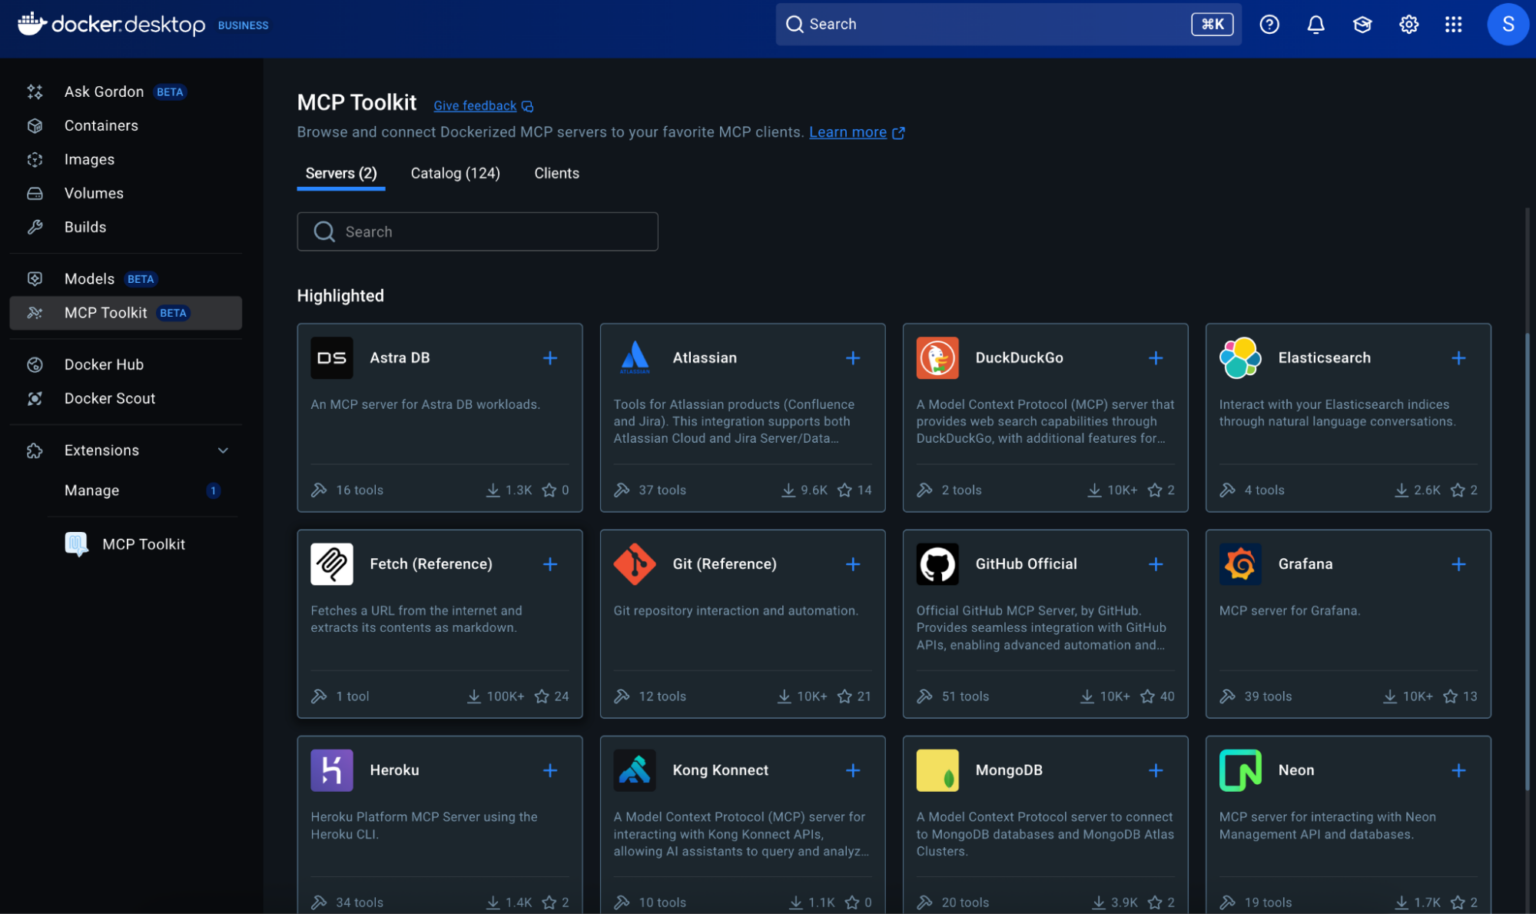Open Ask Gordon beta assistant
Viewport: 1536px width, 914px height.
click(x=104, y=91)
